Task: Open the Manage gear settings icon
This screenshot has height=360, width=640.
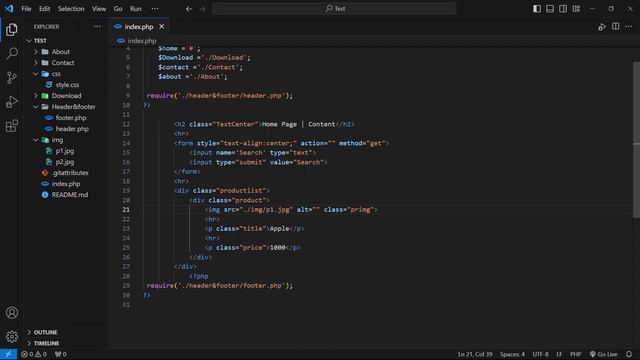Action: 12,337
